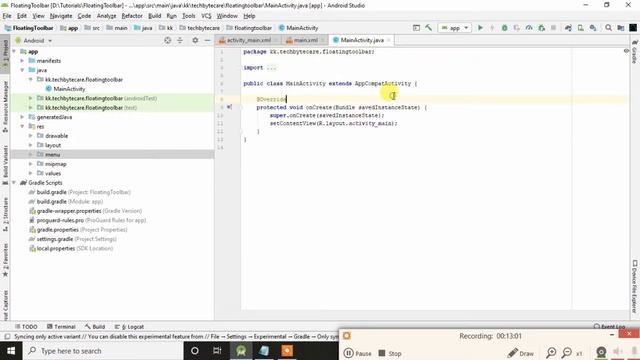Open Device File Explorer side panel
640x360 pixels.
pos(635,287)
